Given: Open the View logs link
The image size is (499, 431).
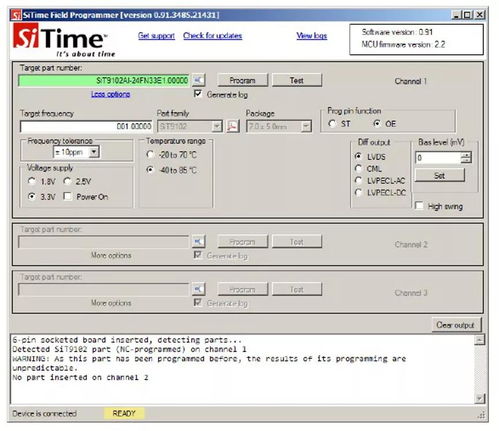Looking at the screenshot, I should pos(312,36).
